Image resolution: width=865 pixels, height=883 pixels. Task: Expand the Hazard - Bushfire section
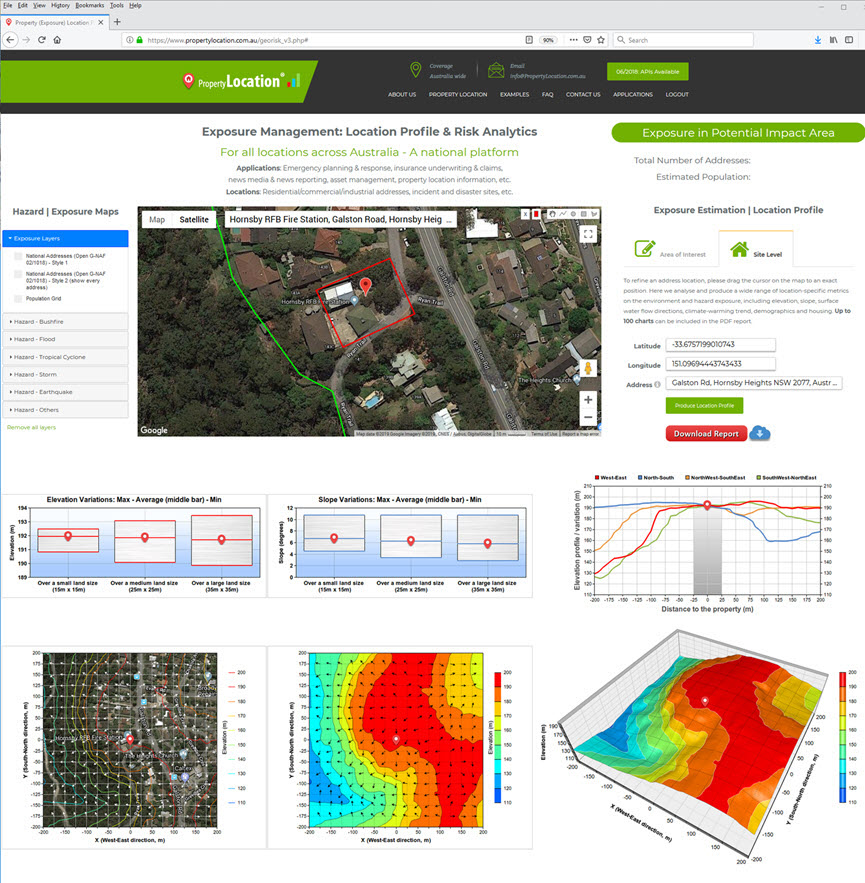pyautogui.click(x=65, y=322)
